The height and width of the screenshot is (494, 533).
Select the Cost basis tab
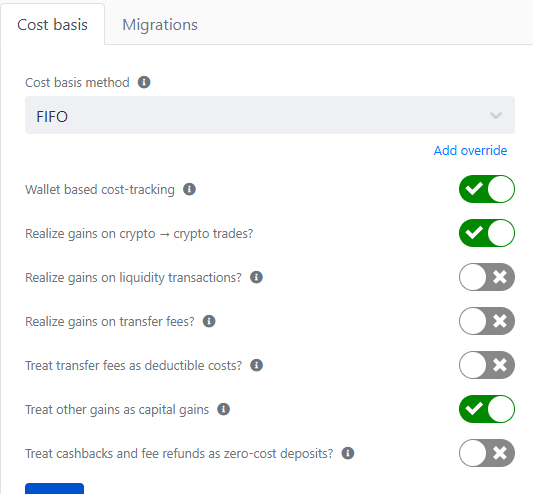coord(52,24)
